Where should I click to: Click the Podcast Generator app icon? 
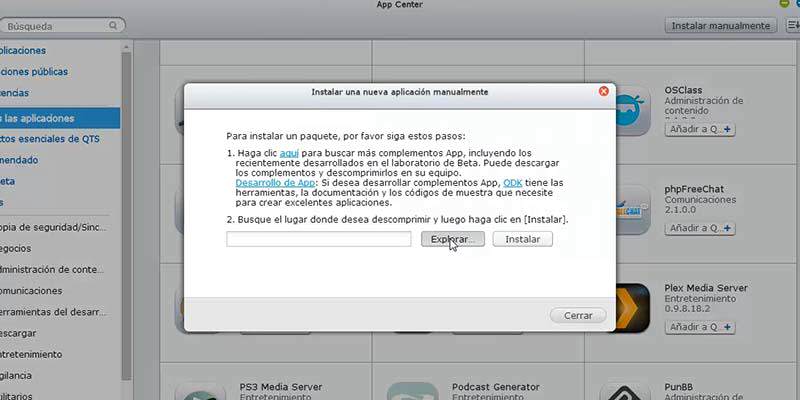point(412,391)
